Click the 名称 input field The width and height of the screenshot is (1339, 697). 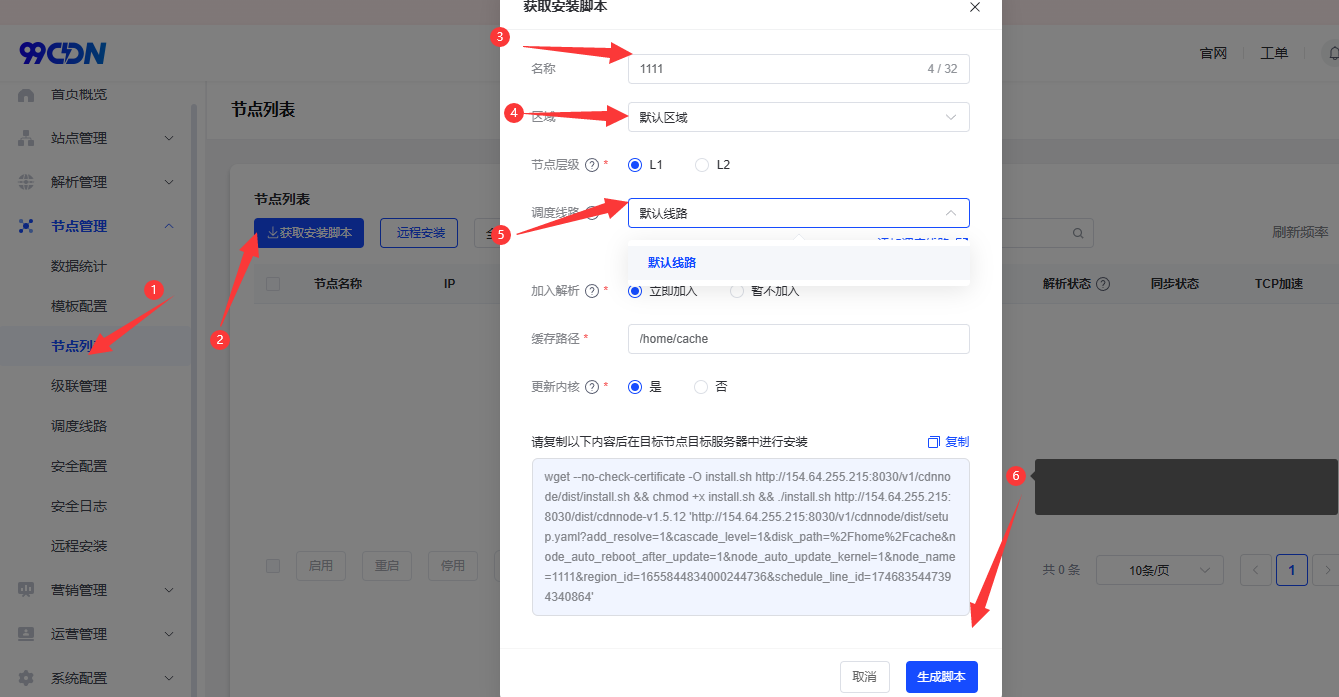[799, 69]
